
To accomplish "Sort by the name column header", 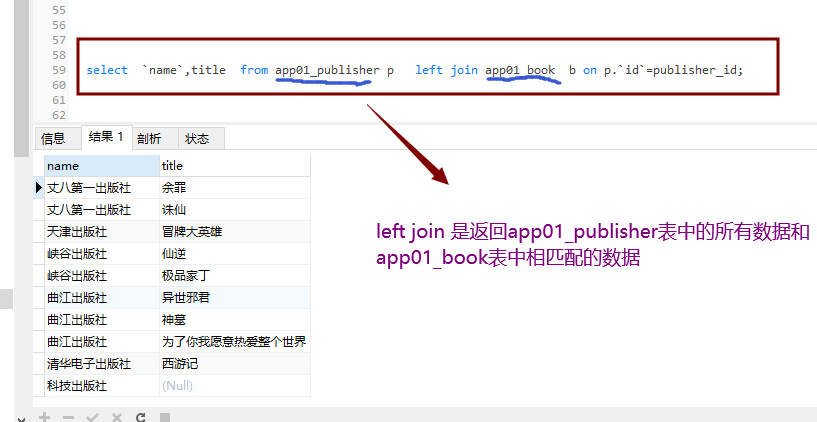I will tap(102, 166).
